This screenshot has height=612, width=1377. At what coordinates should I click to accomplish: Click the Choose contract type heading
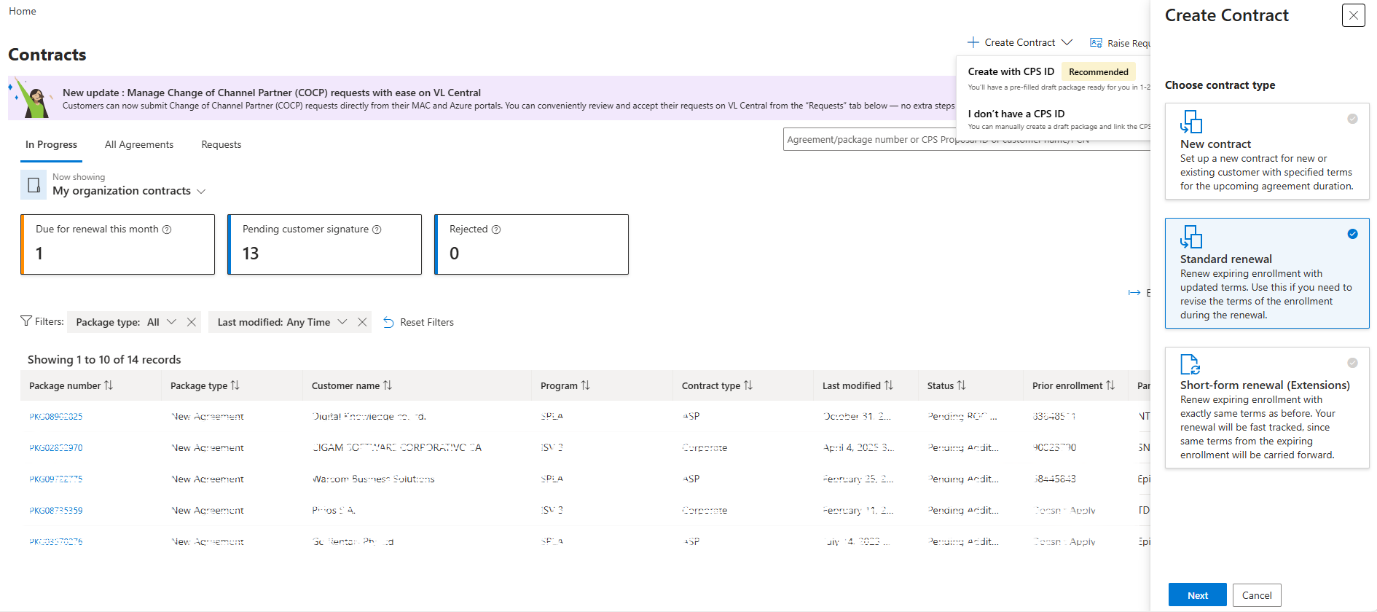[x=1220, y=85]
